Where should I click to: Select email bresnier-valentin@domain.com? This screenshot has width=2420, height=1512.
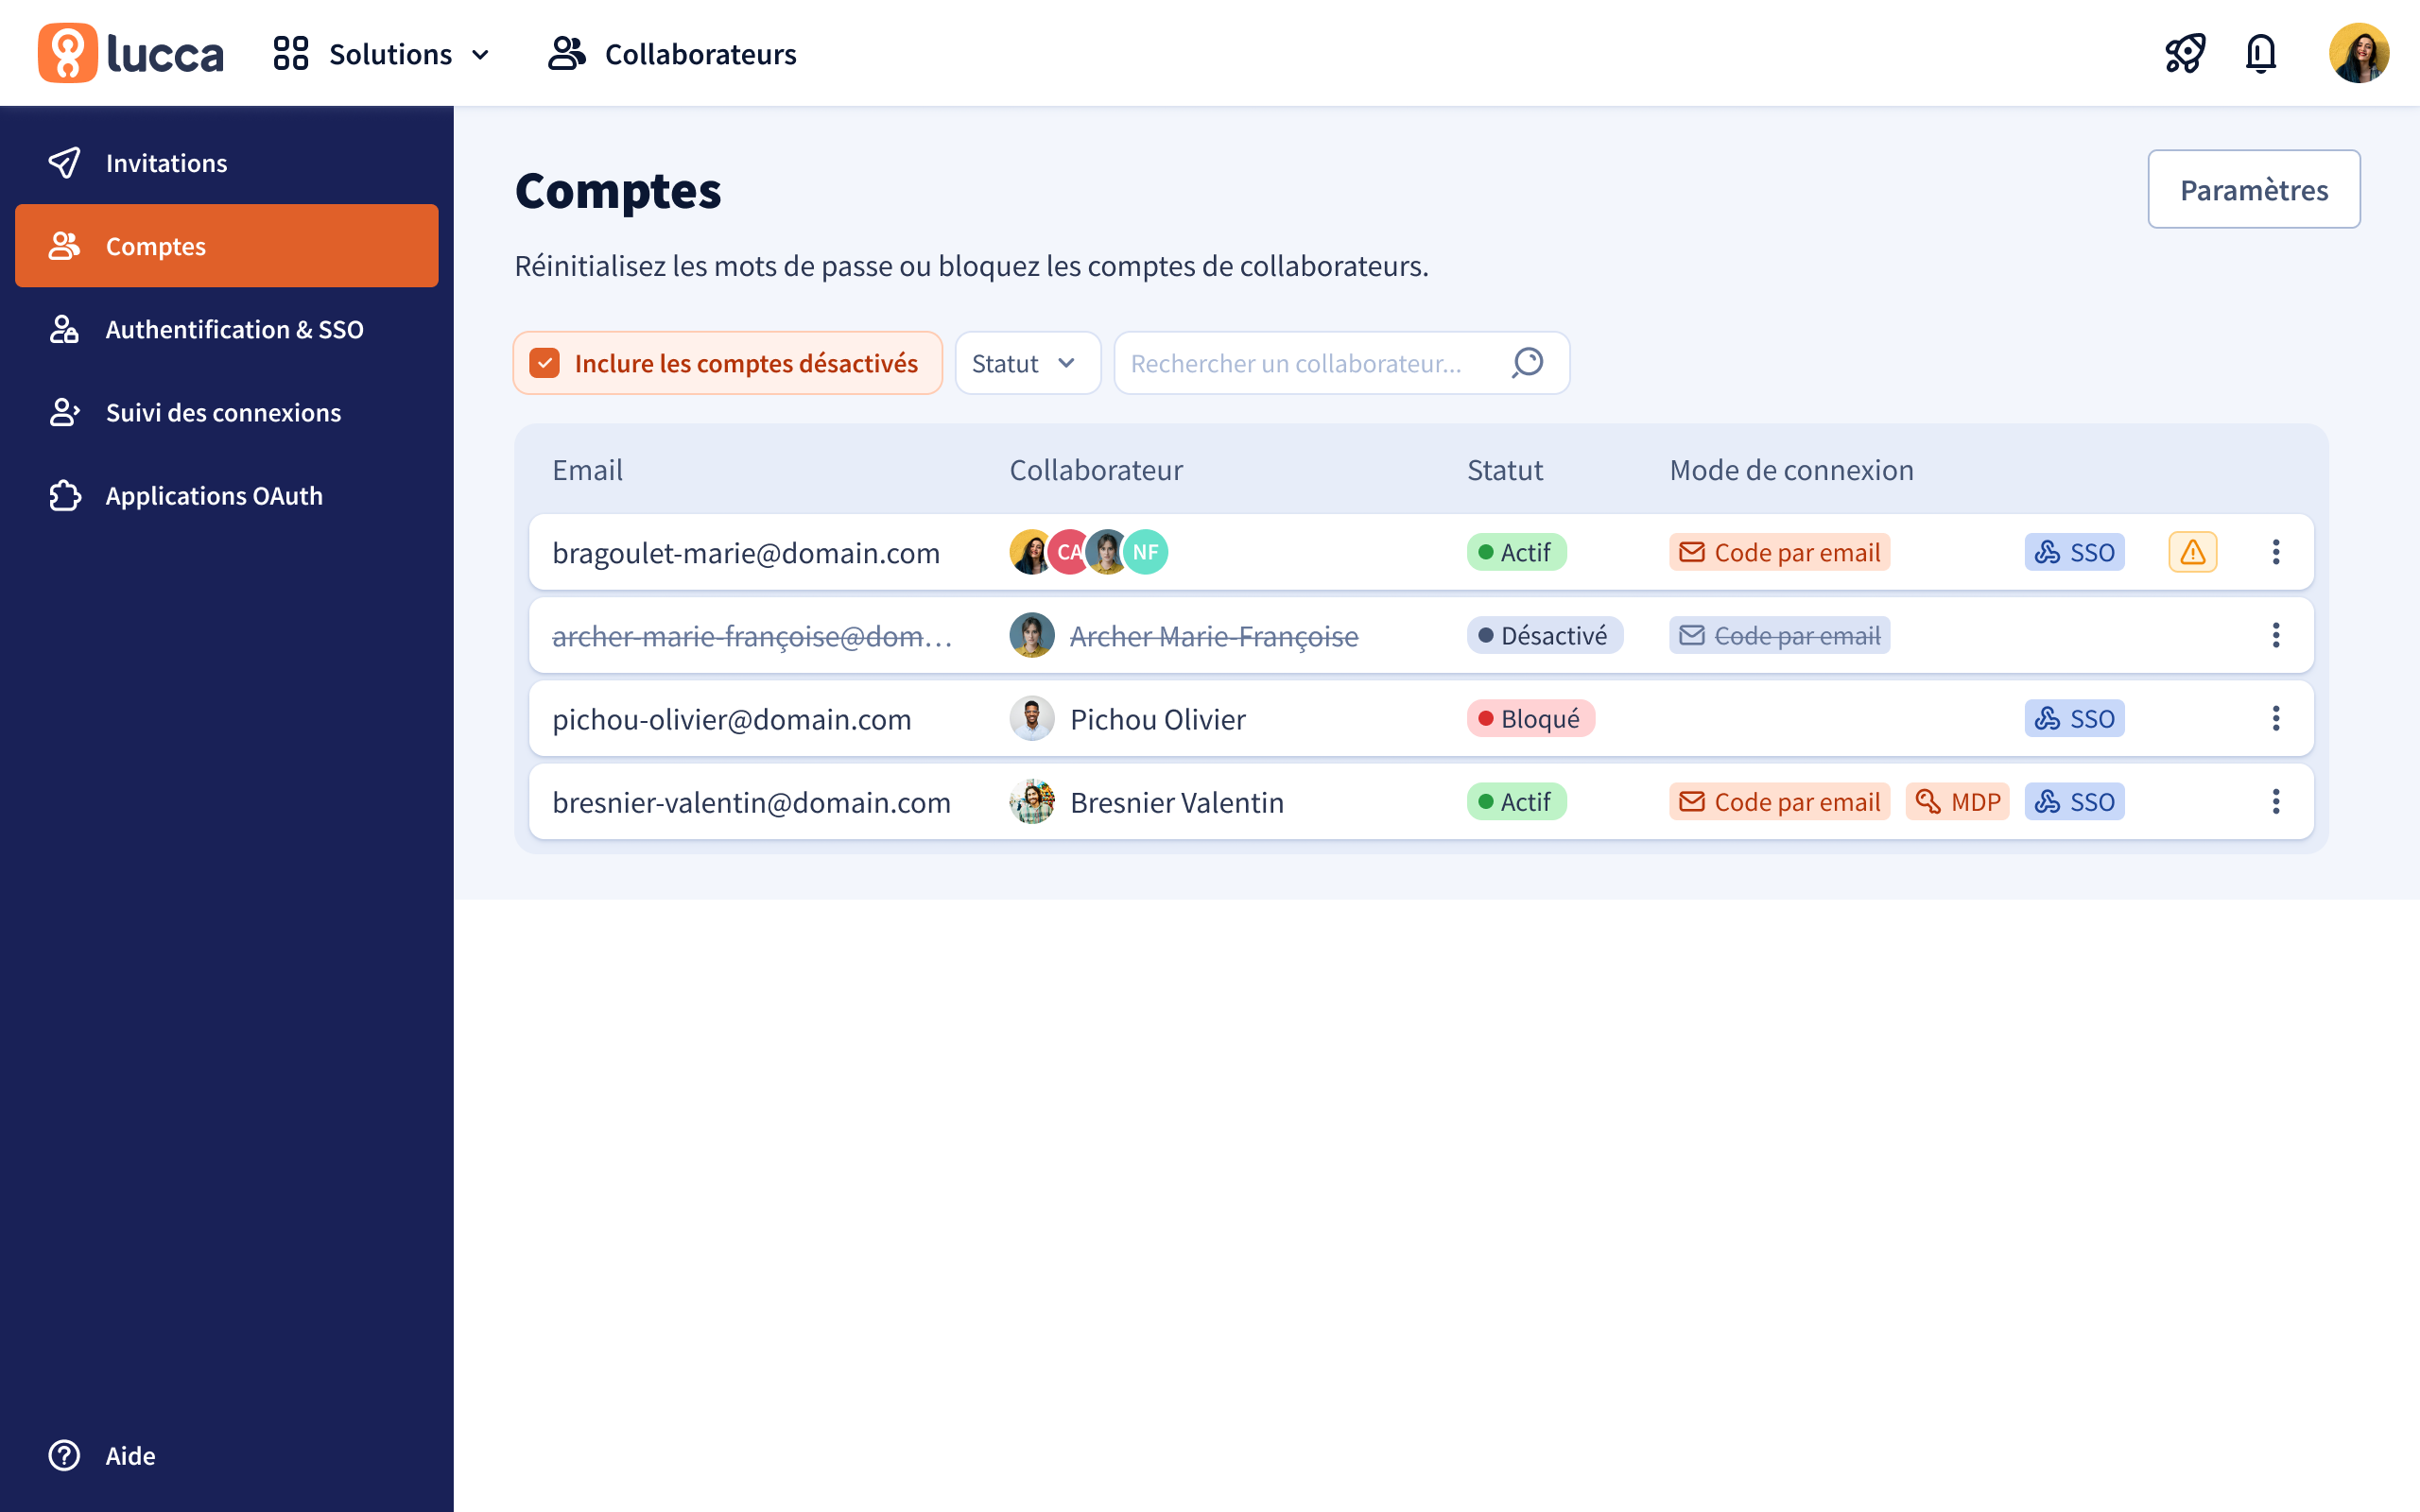click(x=751, y=802)
